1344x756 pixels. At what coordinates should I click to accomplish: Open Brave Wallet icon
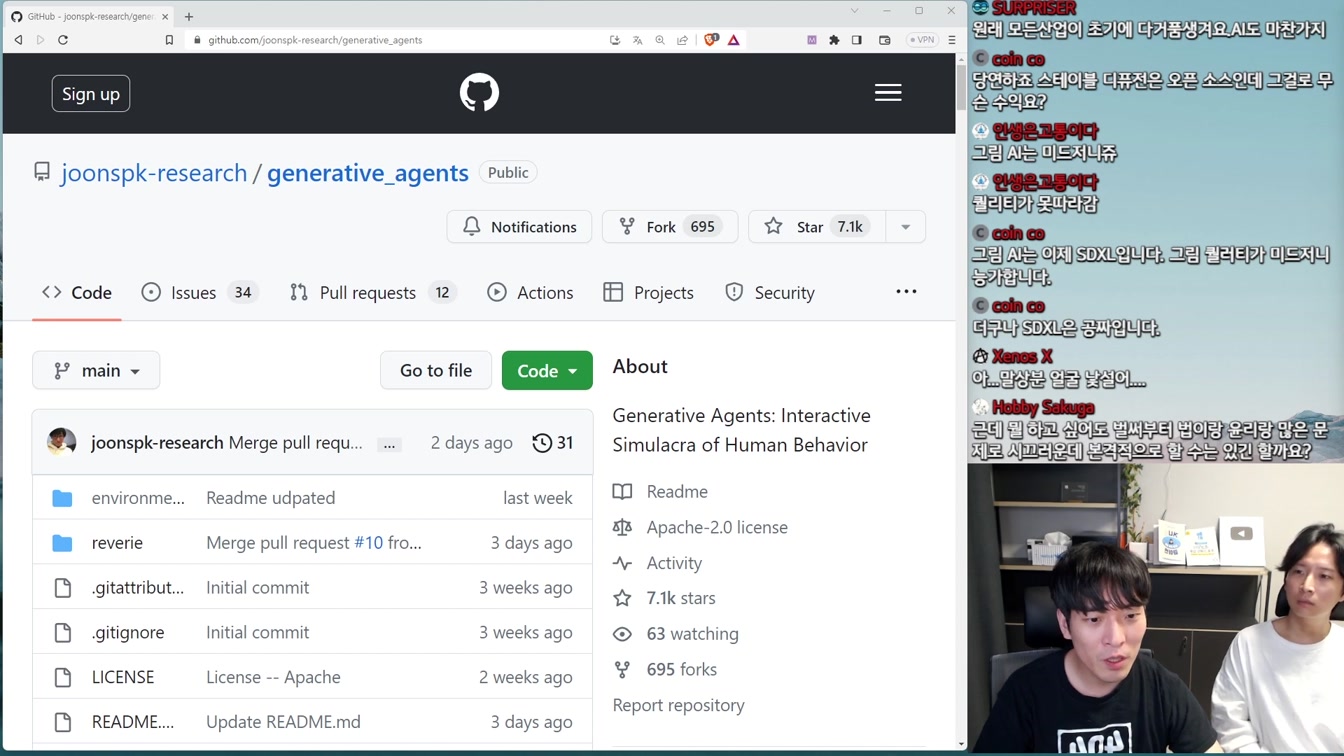885,40
